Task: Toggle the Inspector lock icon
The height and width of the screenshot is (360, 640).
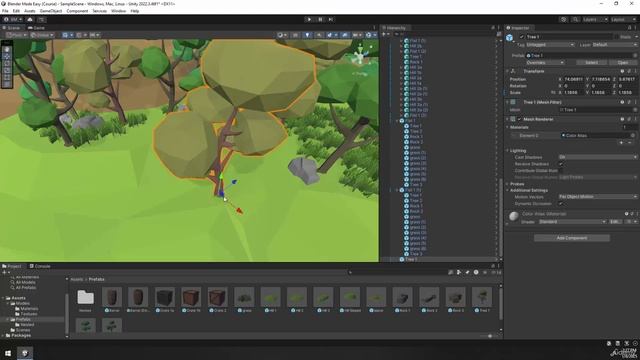Action: pyautogui.click(x=629, y=28)
